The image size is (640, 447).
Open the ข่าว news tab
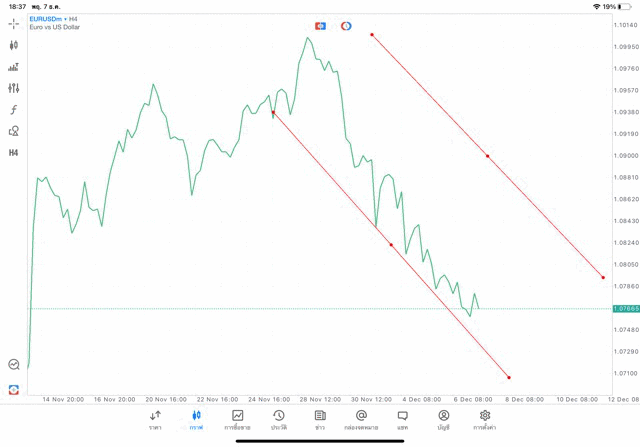point(319,419)
